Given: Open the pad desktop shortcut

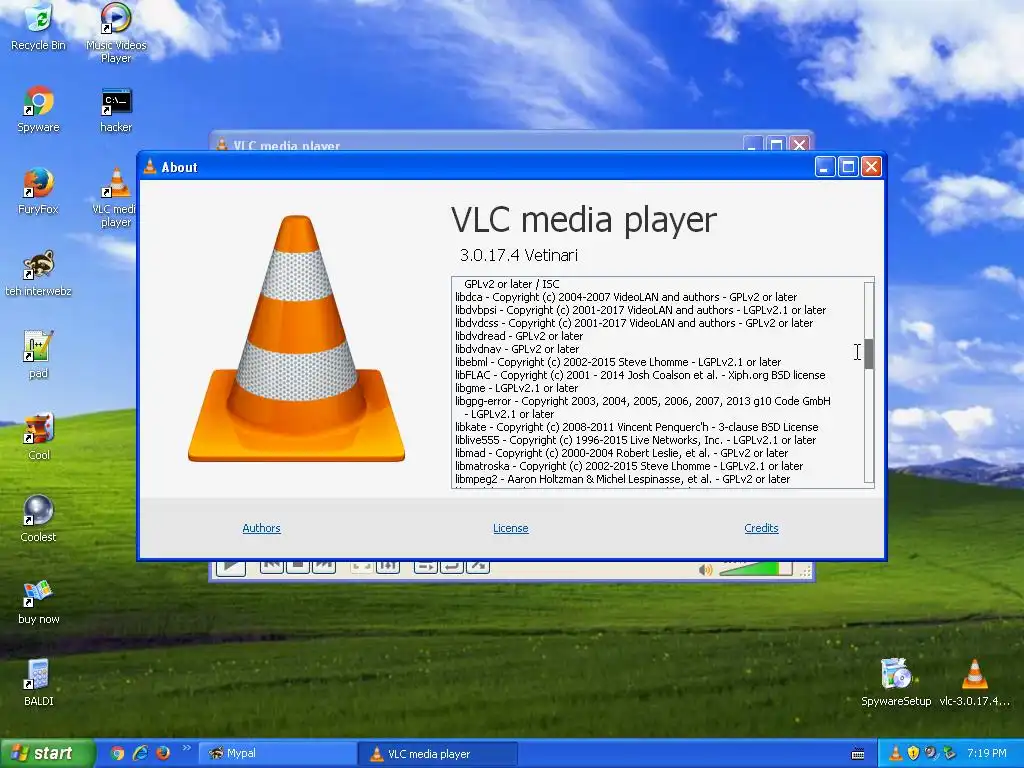Looking at the screenshot, I should click(38, 355).
